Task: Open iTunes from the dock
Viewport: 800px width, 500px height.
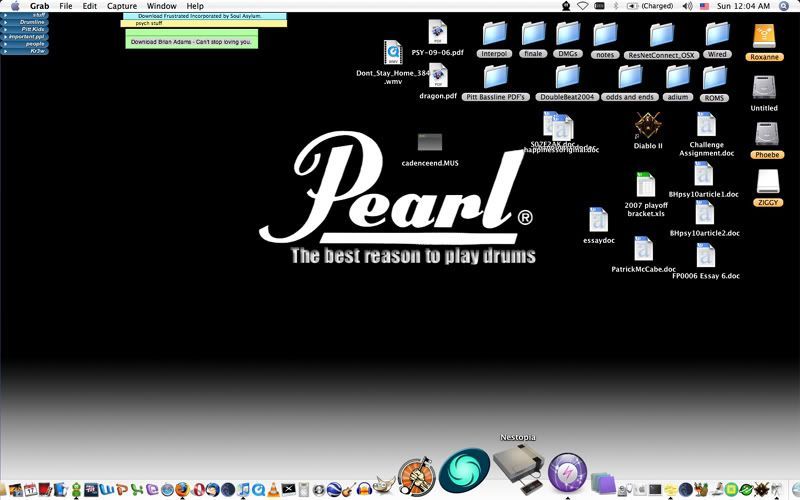Action: pyautogui.click(x=244, y=490)
